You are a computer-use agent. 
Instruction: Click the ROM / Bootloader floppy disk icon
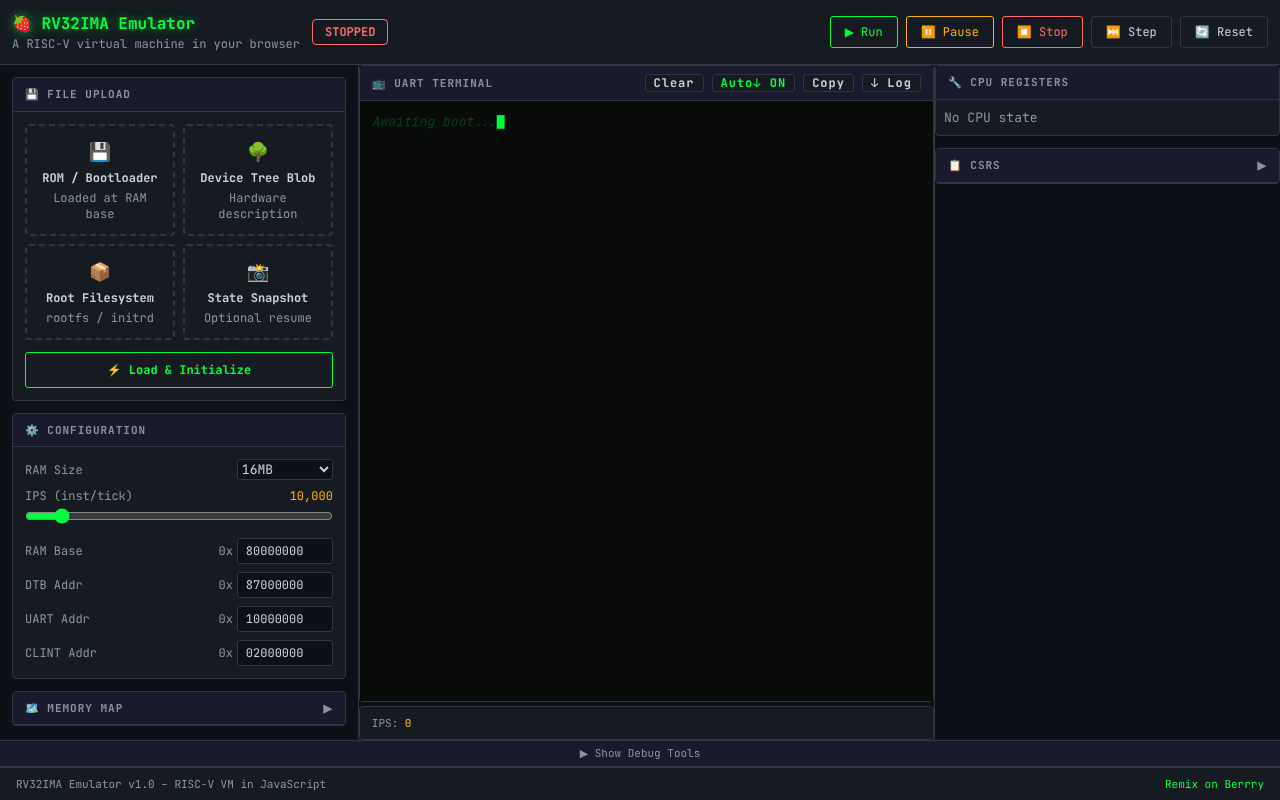coord(100,152)
